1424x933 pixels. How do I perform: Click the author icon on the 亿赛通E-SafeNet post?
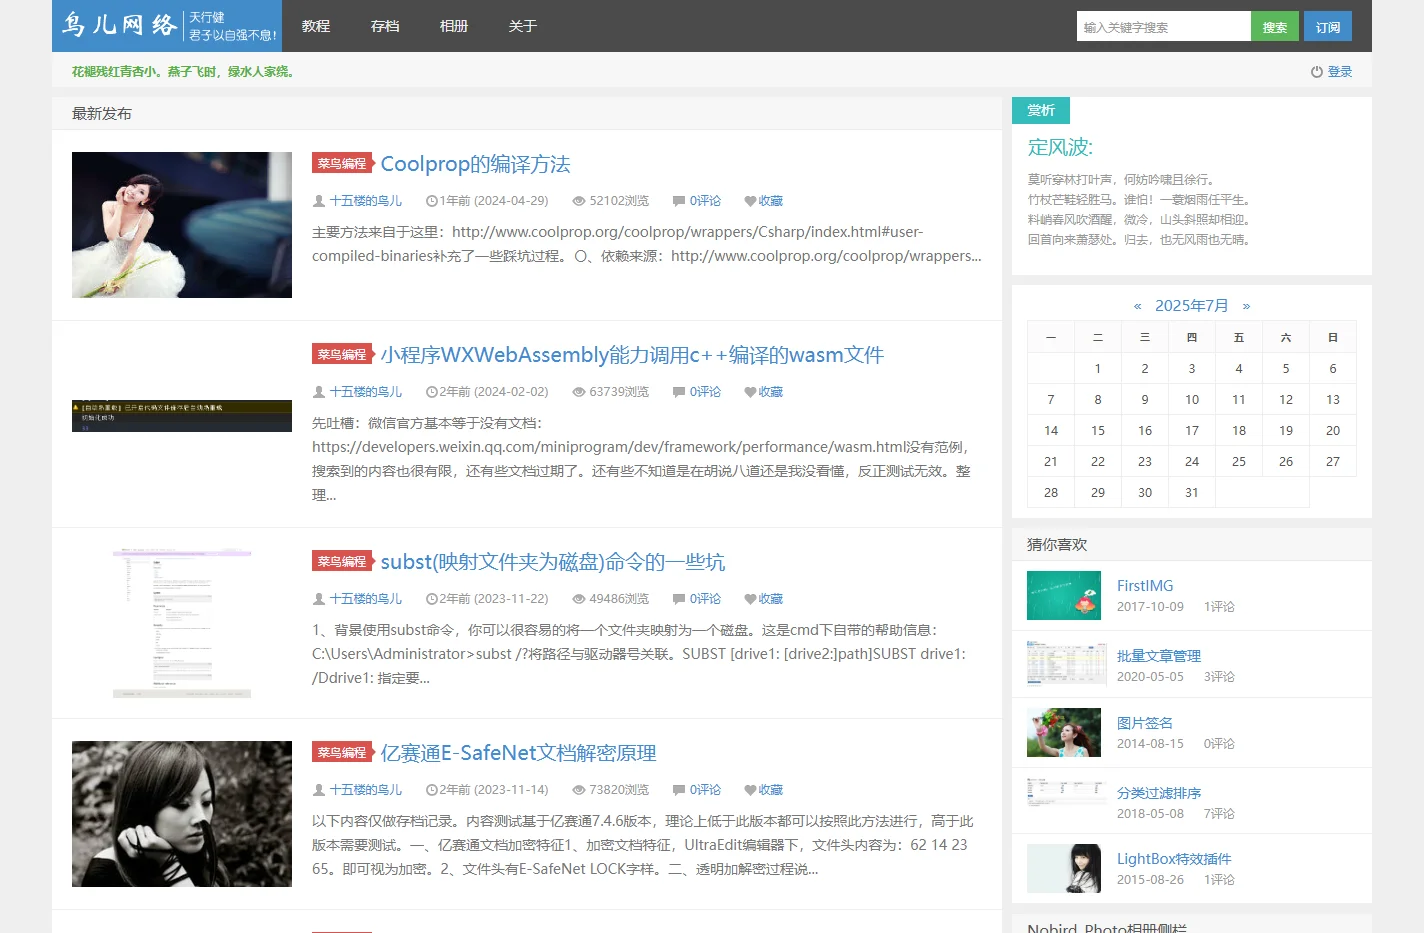319,790
